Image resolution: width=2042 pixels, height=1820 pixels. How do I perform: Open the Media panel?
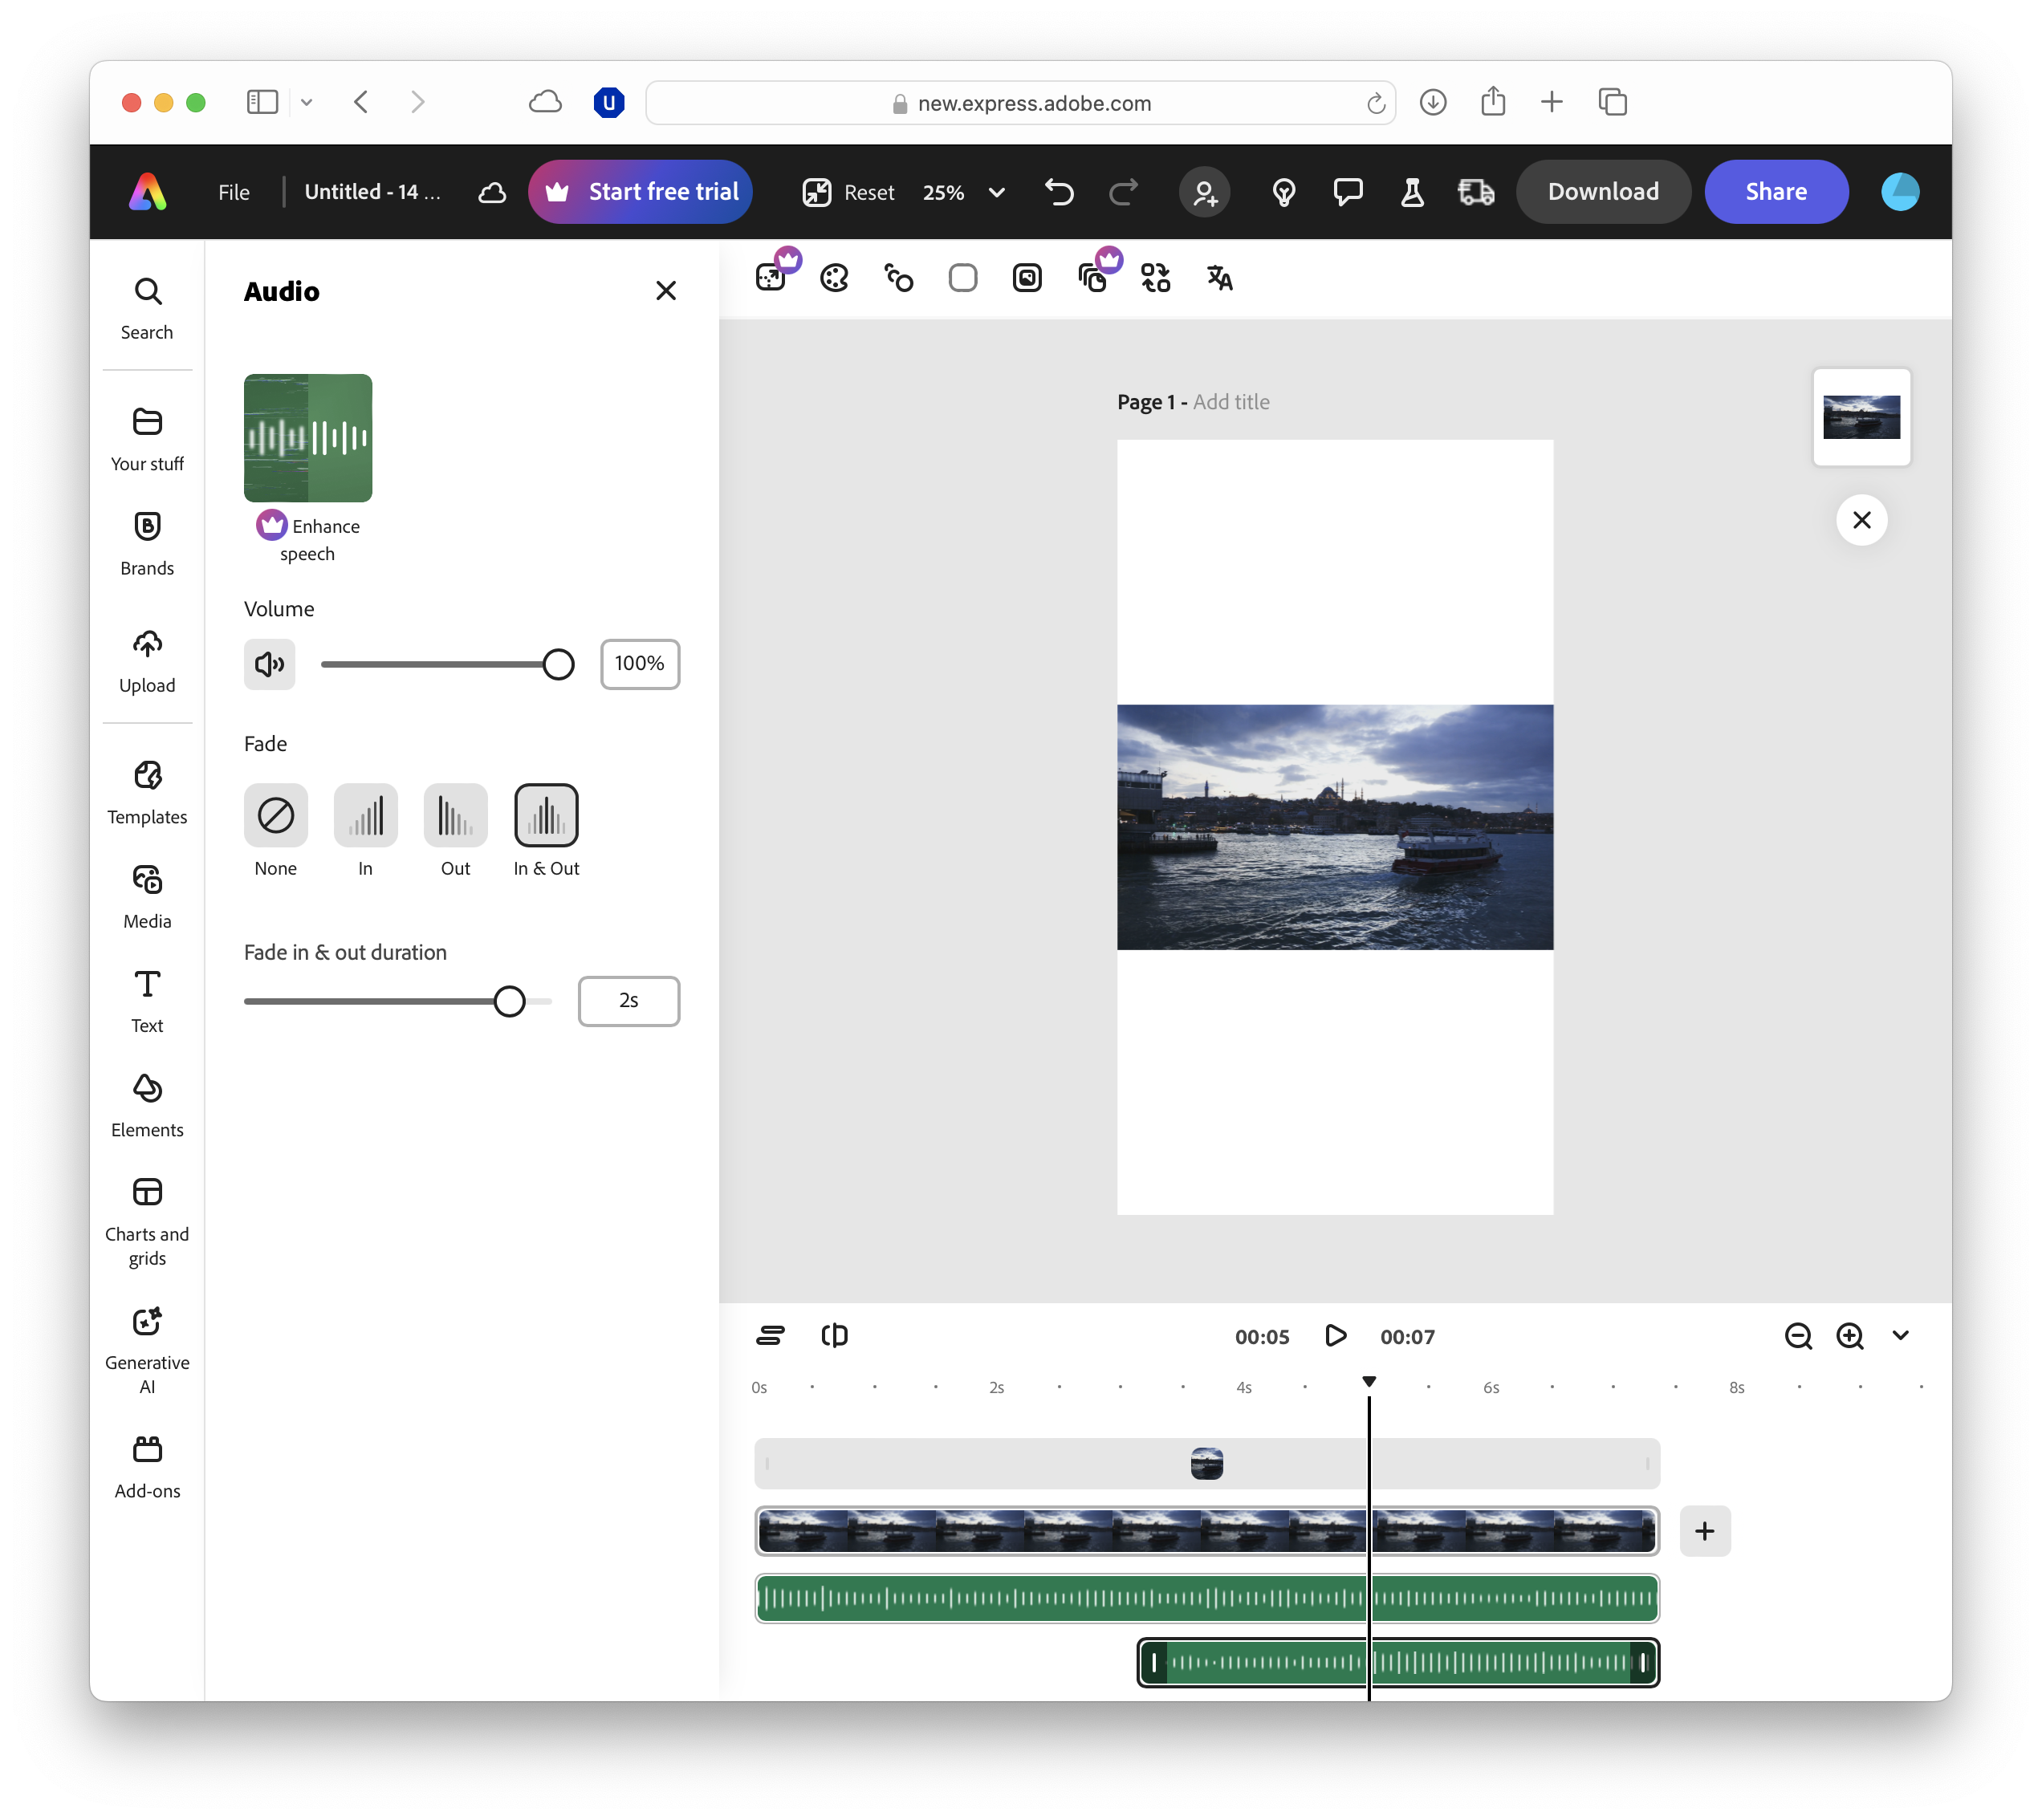point(147,898)
